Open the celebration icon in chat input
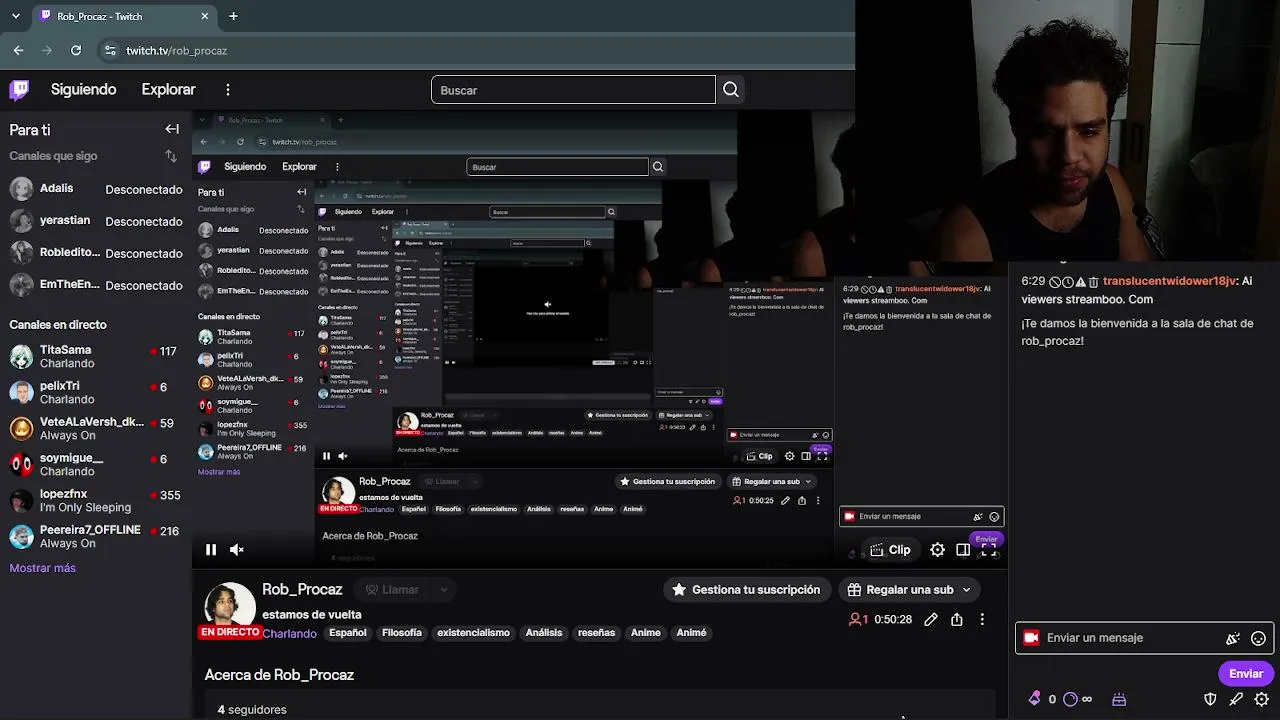The width and height of the screenshot is (1280, 720). coord(1233,638)
